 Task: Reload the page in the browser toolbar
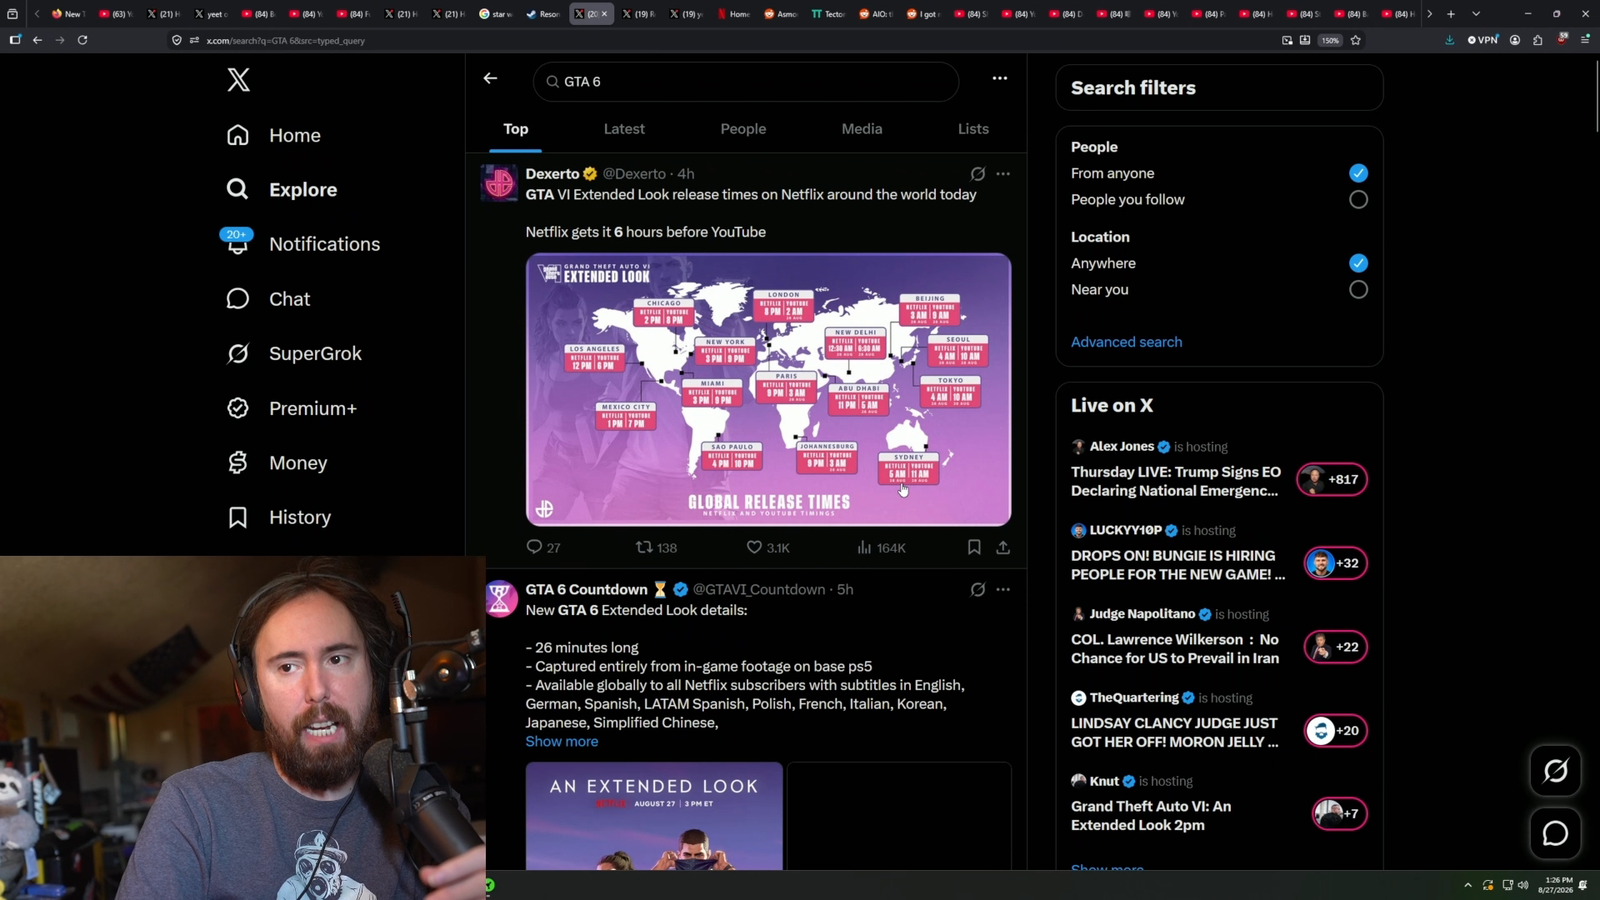[x=83, y=40]
